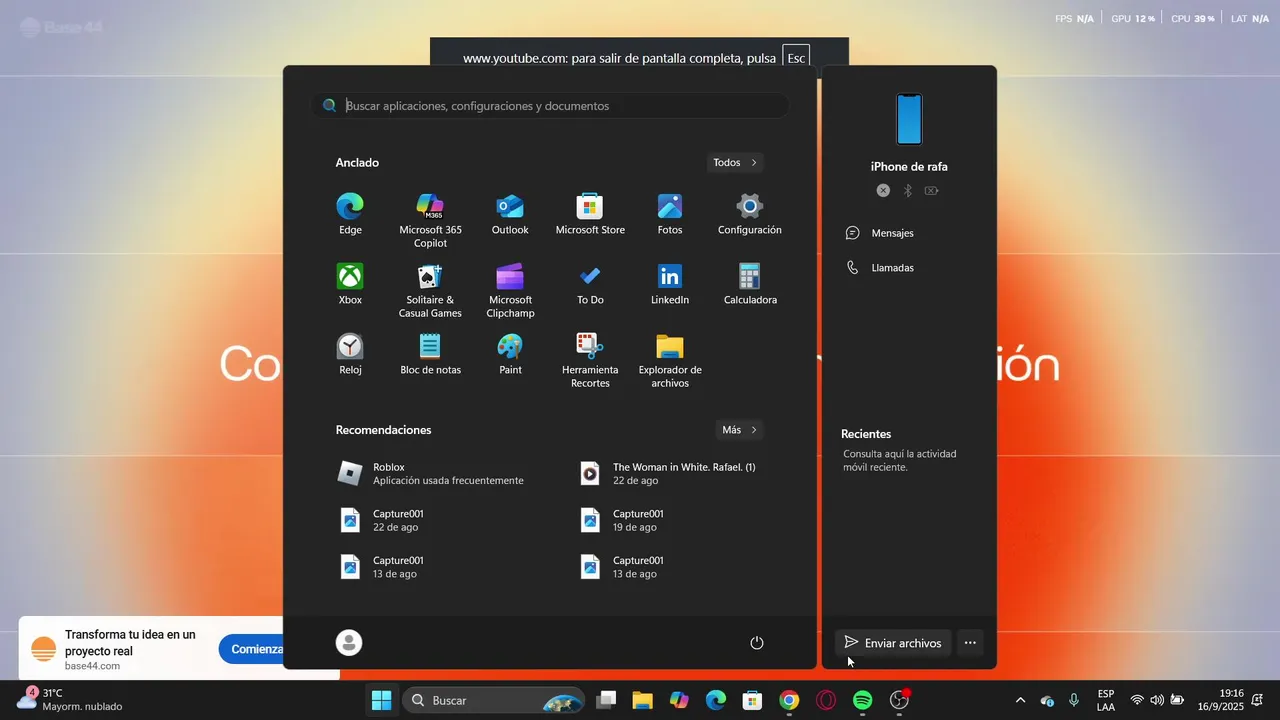The height and width of the screenshot is (720, 1280).
Task: Open the user account profile icon
Action: click(x=349, y=643)
